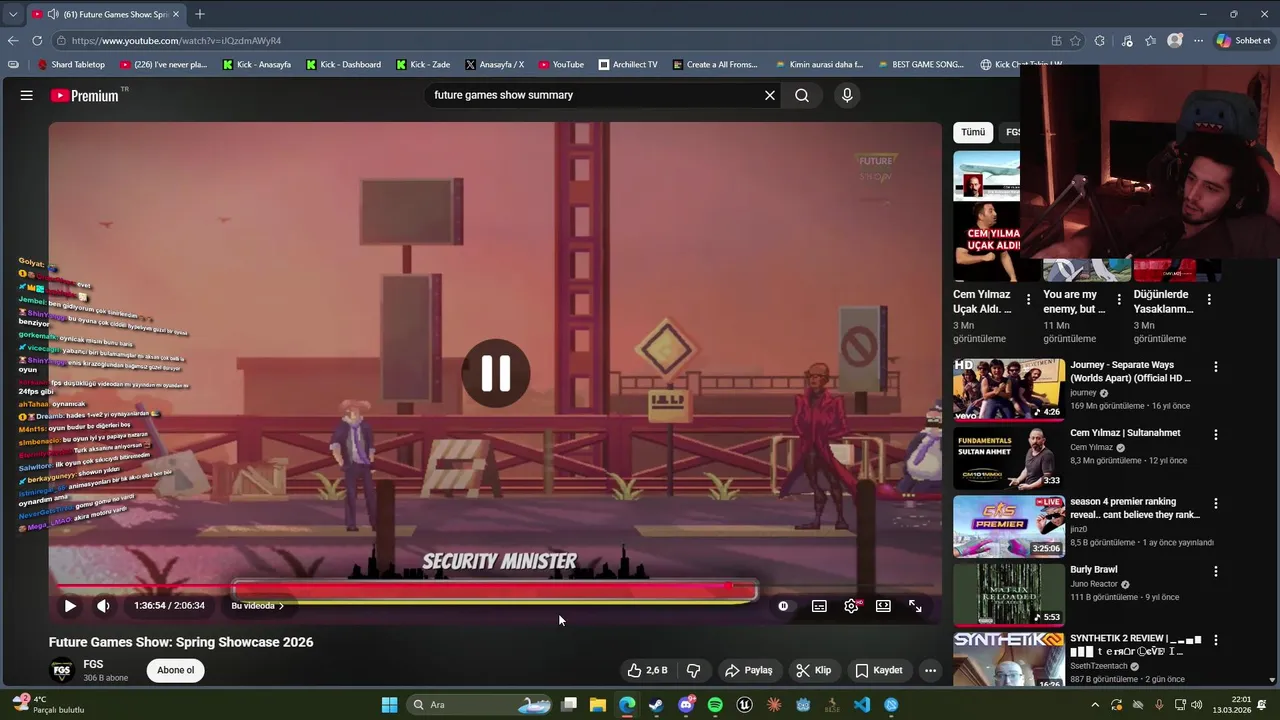Viewport: 1280px width, 720px height.
Task: Save the video with Kaydet
Action: (x=879, y=670)
